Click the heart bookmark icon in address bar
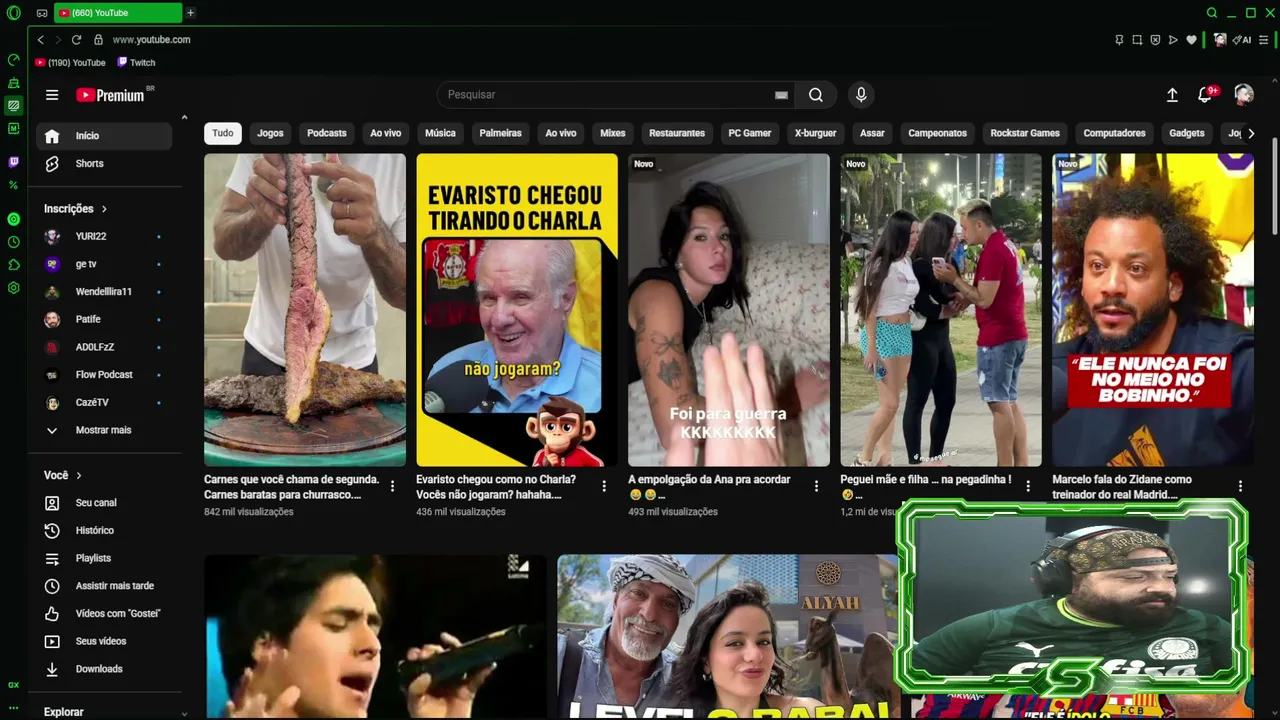1280x720 pixels. [1191, 40]
